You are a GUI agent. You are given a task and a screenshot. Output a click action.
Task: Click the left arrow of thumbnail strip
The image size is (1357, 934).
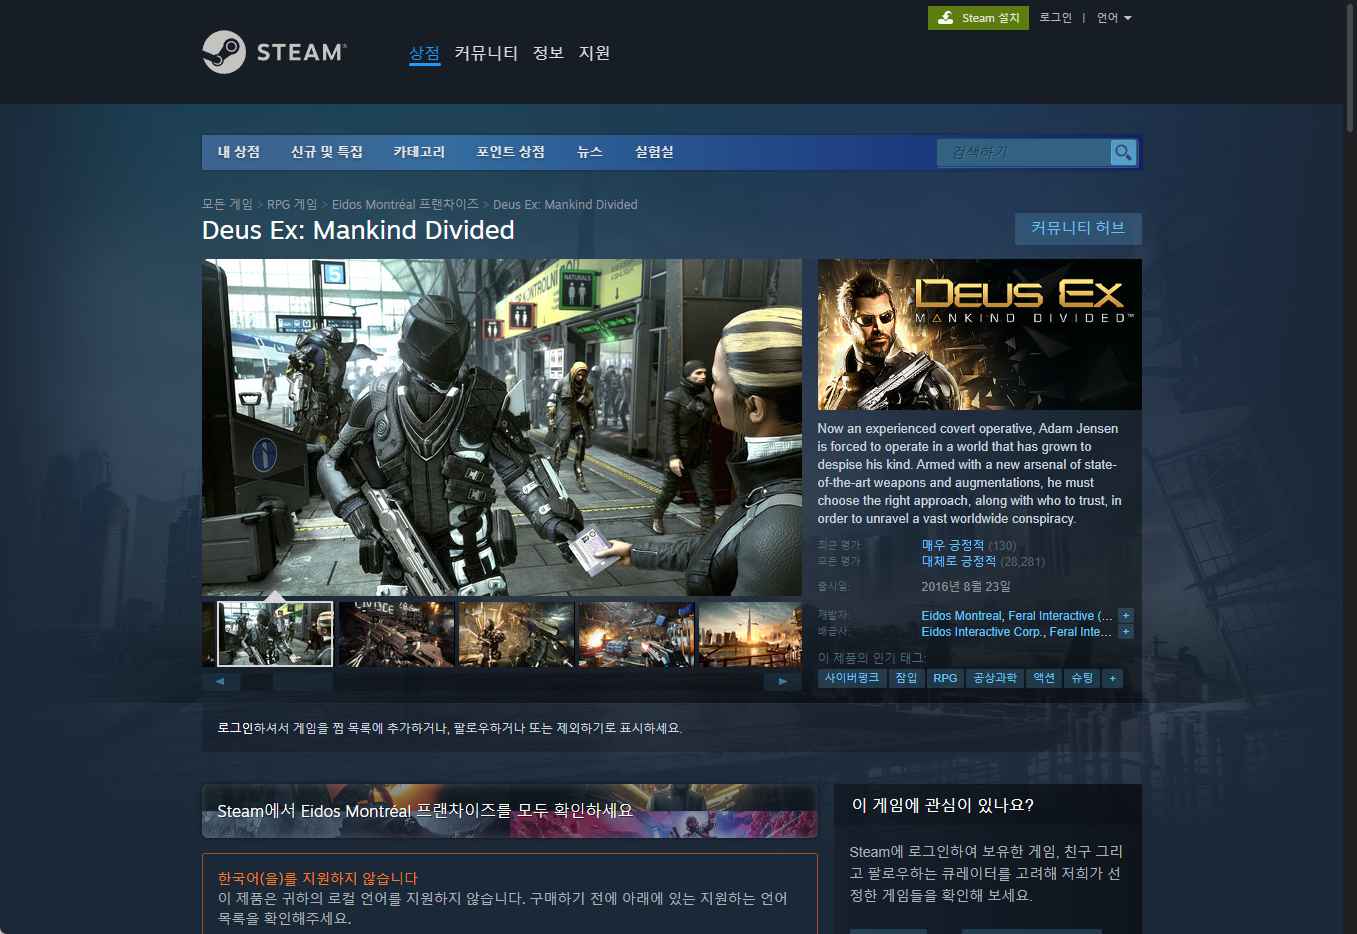pyautogui.click(x=221, y=681)
